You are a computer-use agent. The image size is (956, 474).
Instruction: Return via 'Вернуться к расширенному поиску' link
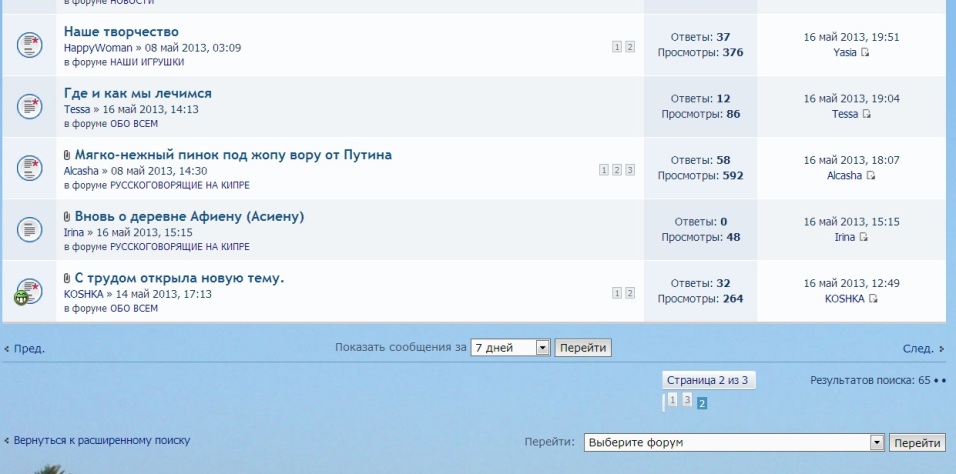point(101,440)
